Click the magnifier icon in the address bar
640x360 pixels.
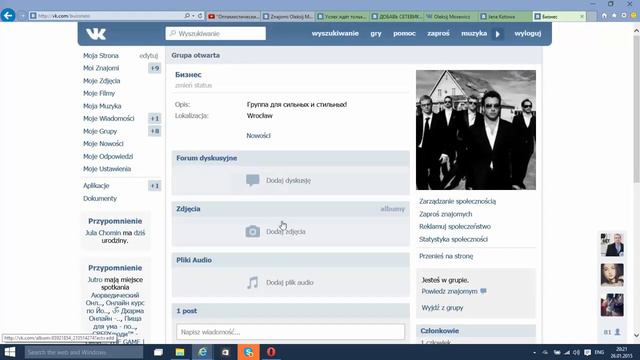[x=187, y=16]
